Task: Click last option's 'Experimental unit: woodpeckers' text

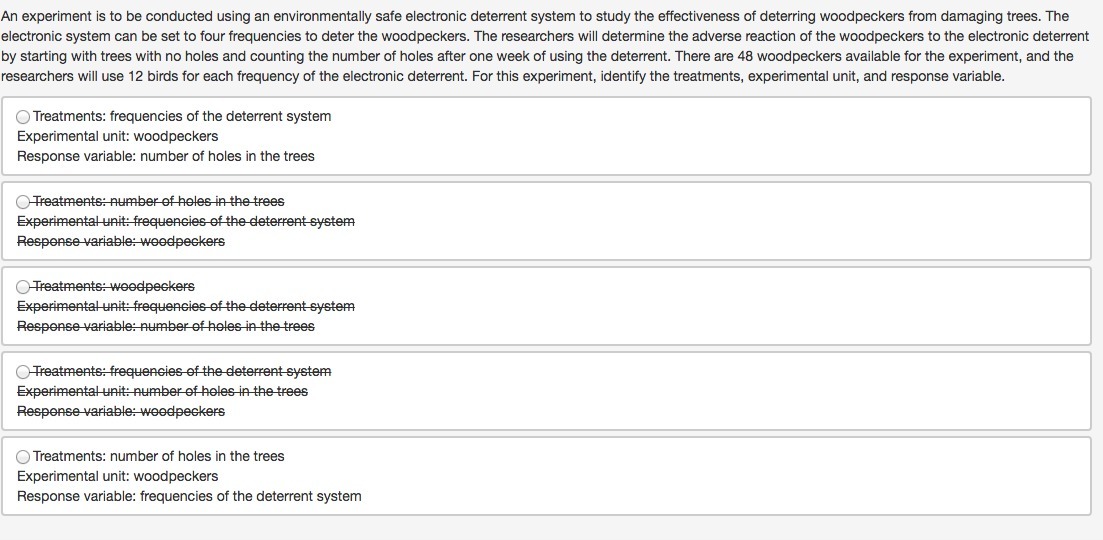Action: [117, 476]
